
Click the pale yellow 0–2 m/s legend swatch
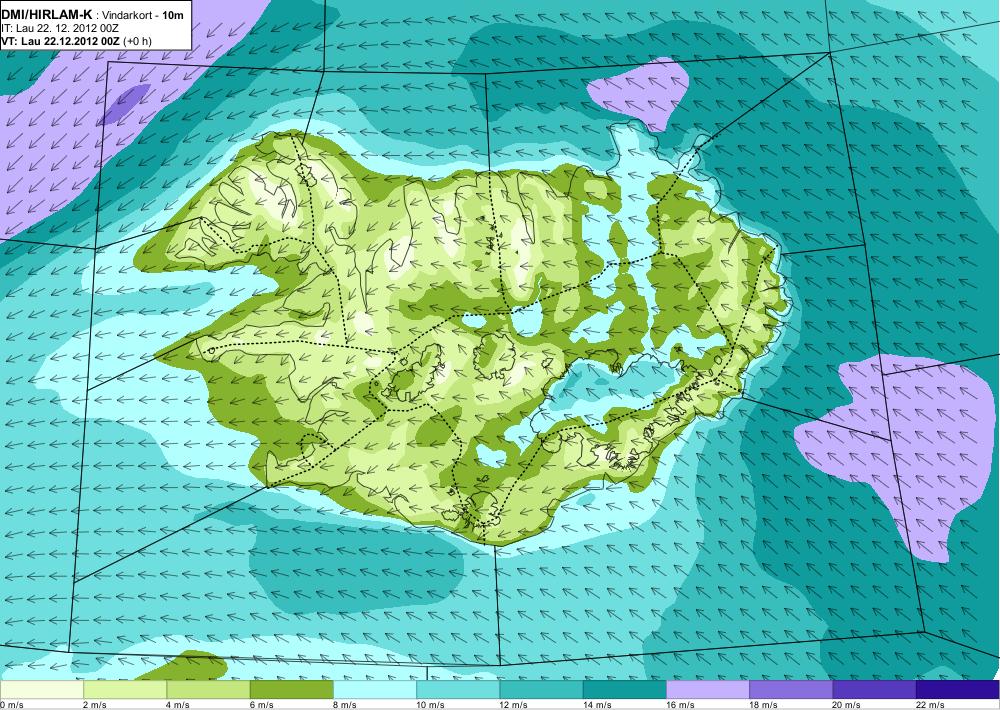pos(41,690)
